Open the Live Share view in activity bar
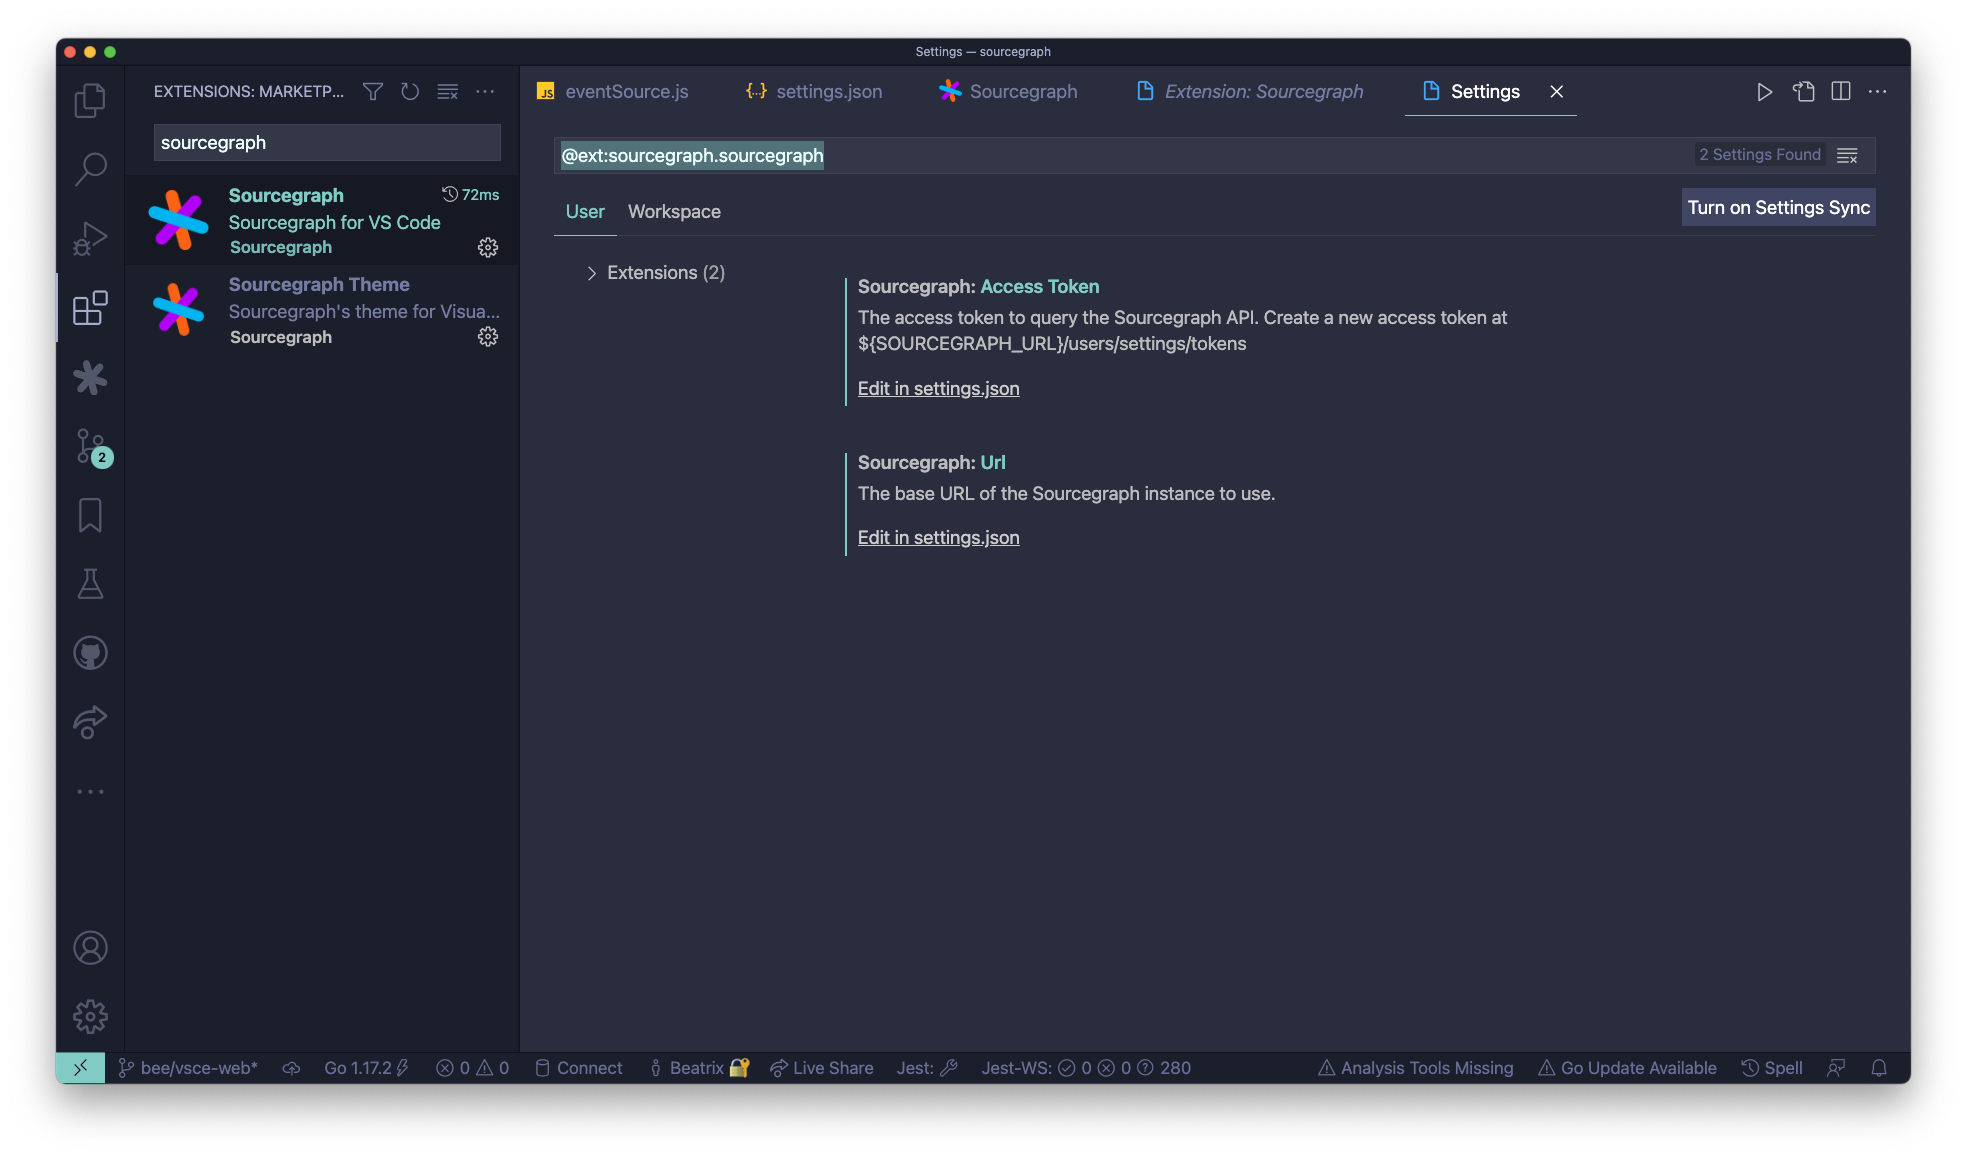The image size is (1967, 1158). click(90, 722)
